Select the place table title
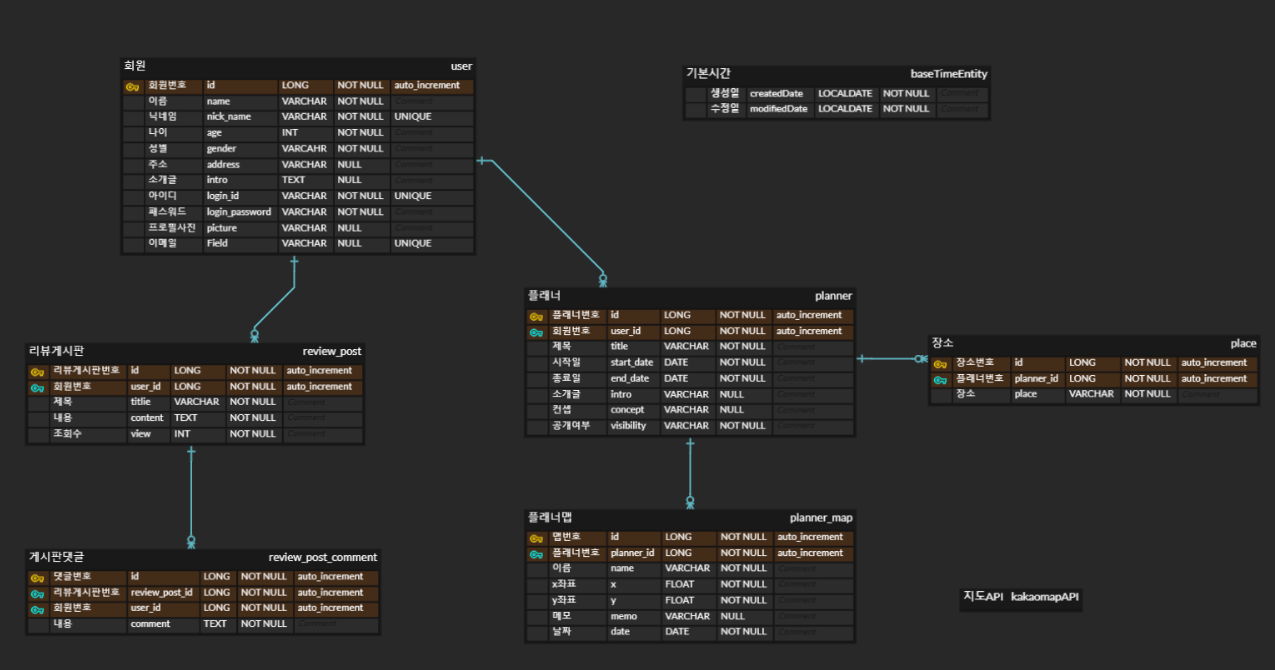 click(1243, 343)
